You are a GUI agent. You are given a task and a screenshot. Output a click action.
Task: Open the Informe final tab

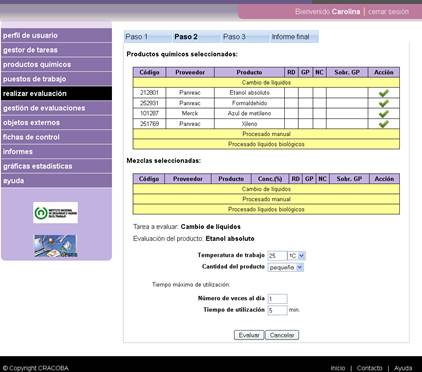click(291, 37)
